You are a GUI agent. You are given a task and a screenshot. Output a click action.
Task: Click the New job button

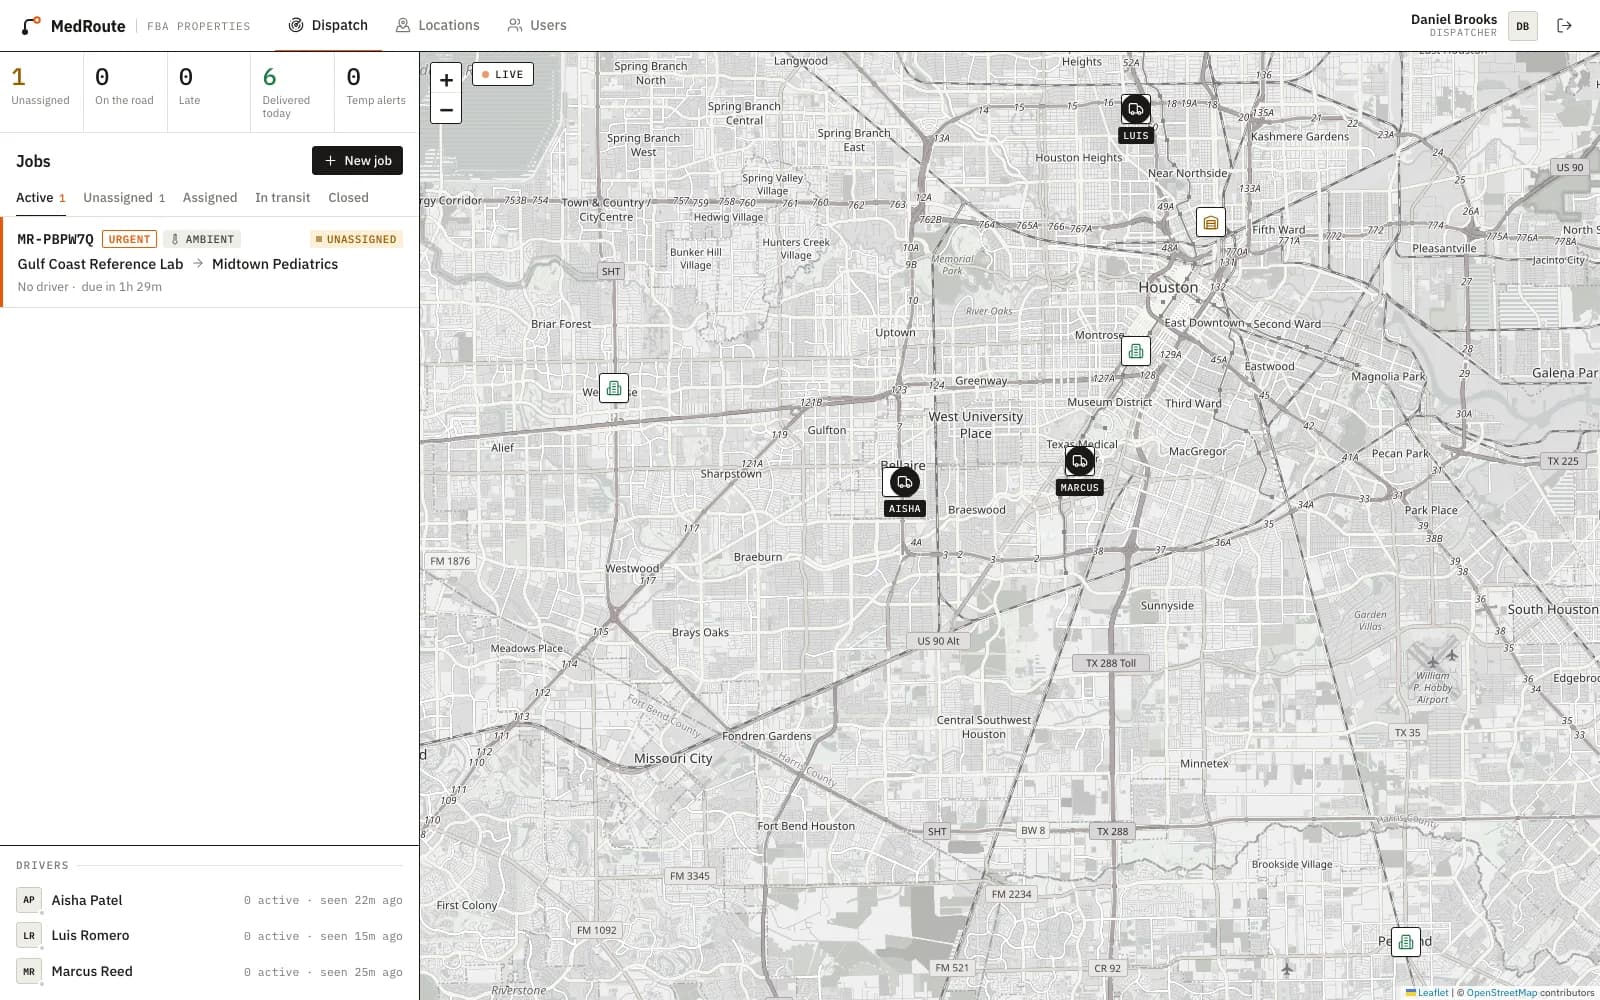coord(357,161)
